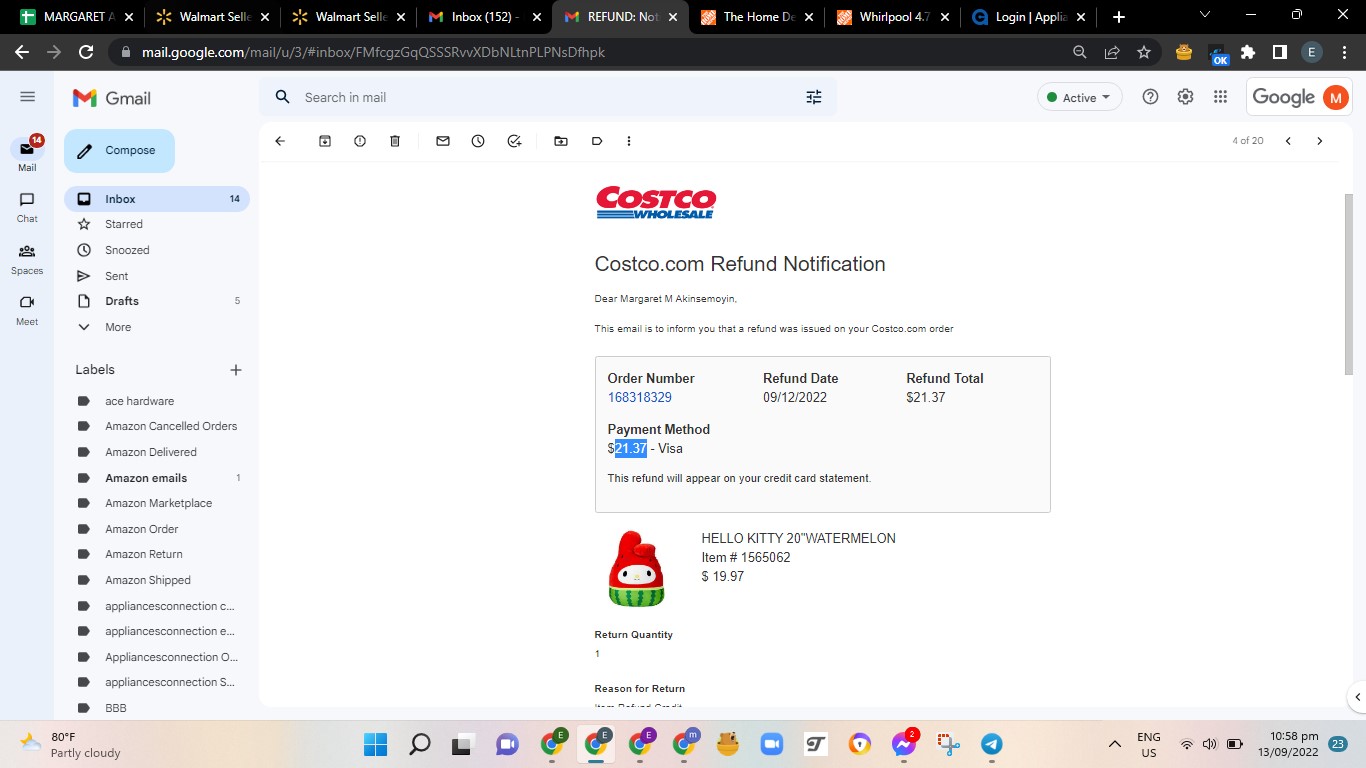Open Spaces in the left rail
Screen dimensions: 1366x768
click(27, 259)
